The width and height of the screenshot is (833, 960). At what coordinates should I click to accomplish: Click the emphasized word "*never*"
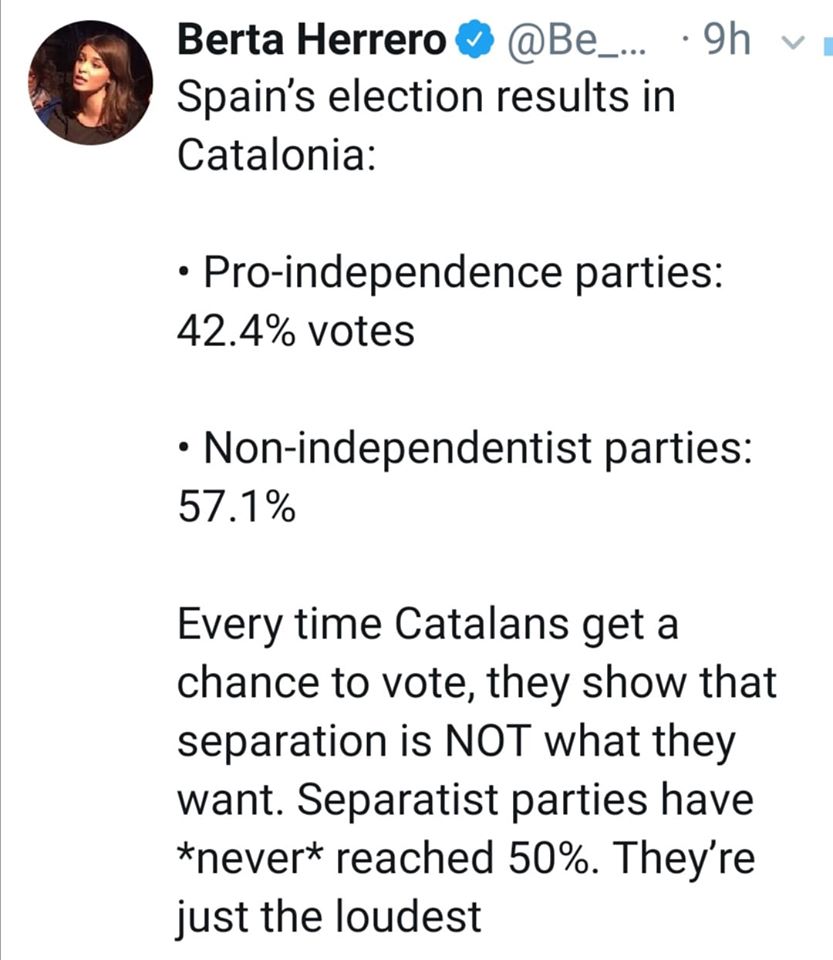point(251,858)
